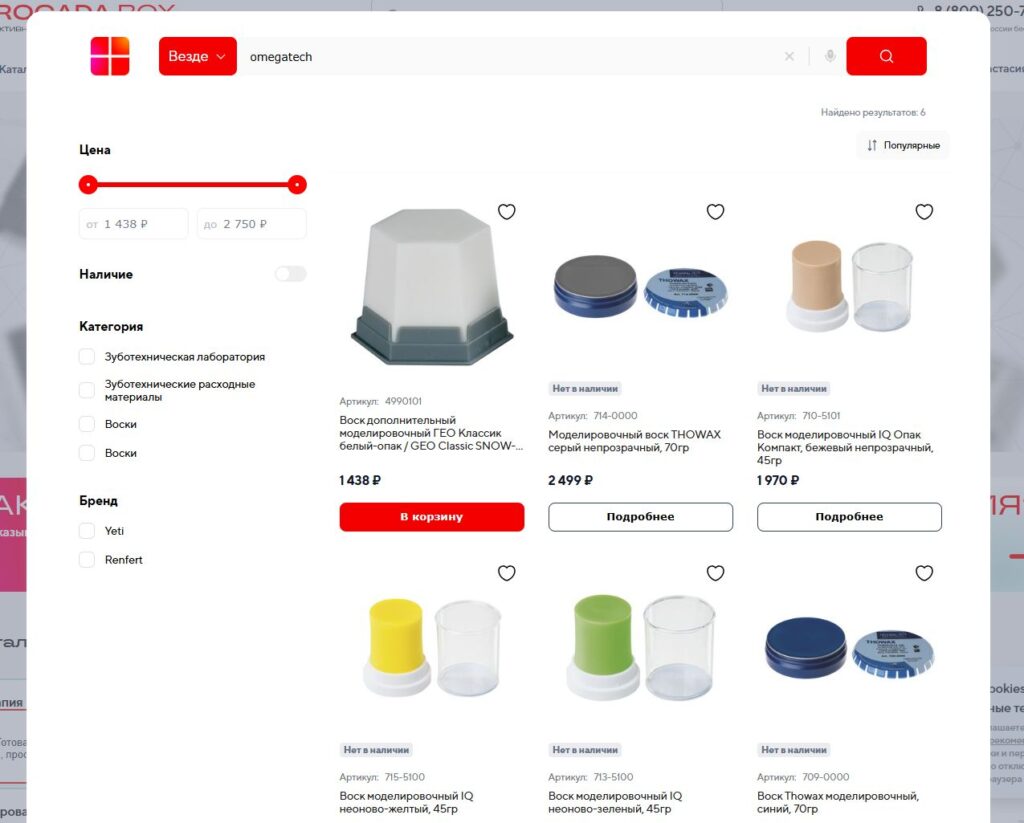This screenshot has width=1024, height=823.
Task: Click the price text "1 970 ₽"
Action: pyautogui.click(x=778, y=480)
